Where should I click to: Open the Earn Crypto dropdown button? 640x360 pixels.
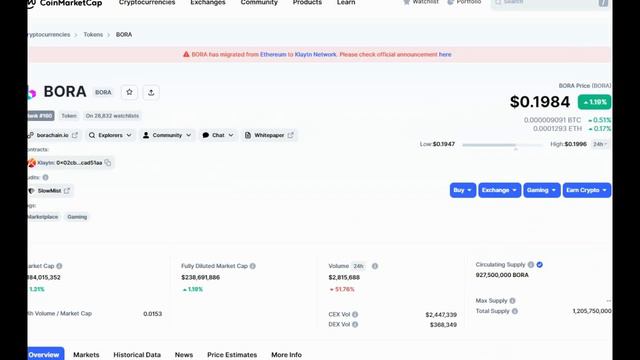pos(587,190)
